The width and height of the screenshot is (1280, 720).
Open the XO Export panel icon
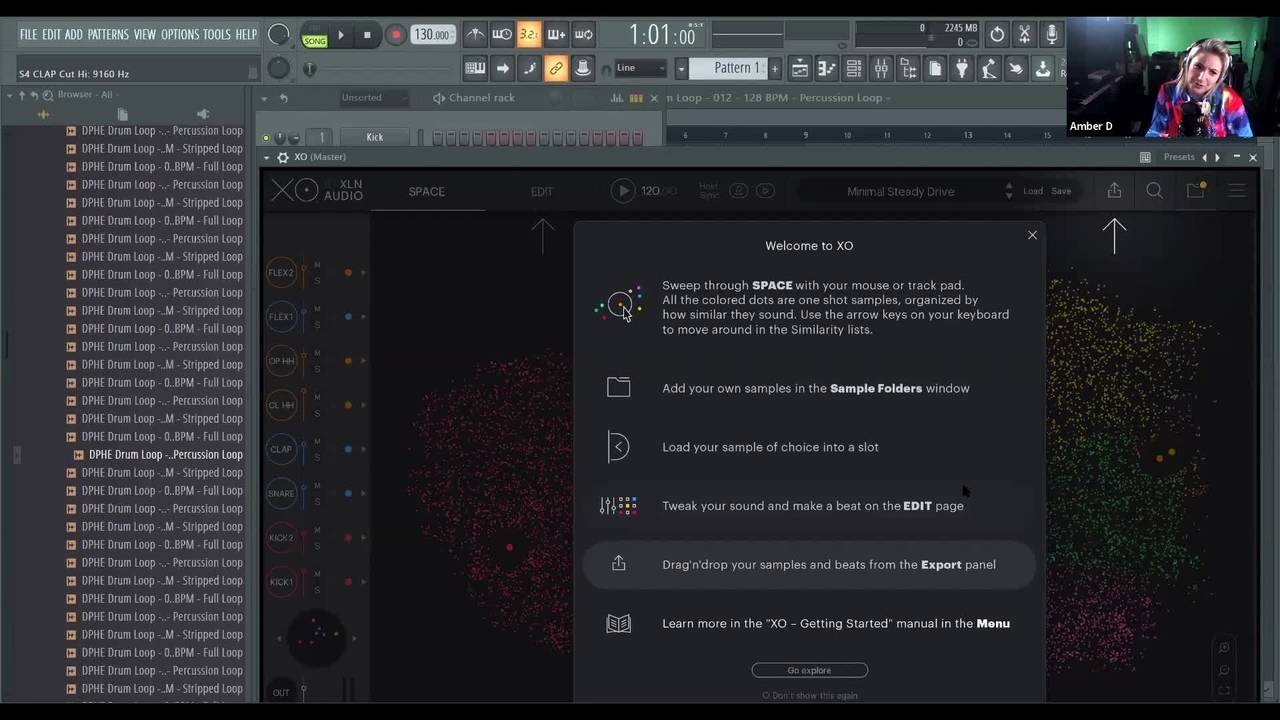pos(1114,191)
